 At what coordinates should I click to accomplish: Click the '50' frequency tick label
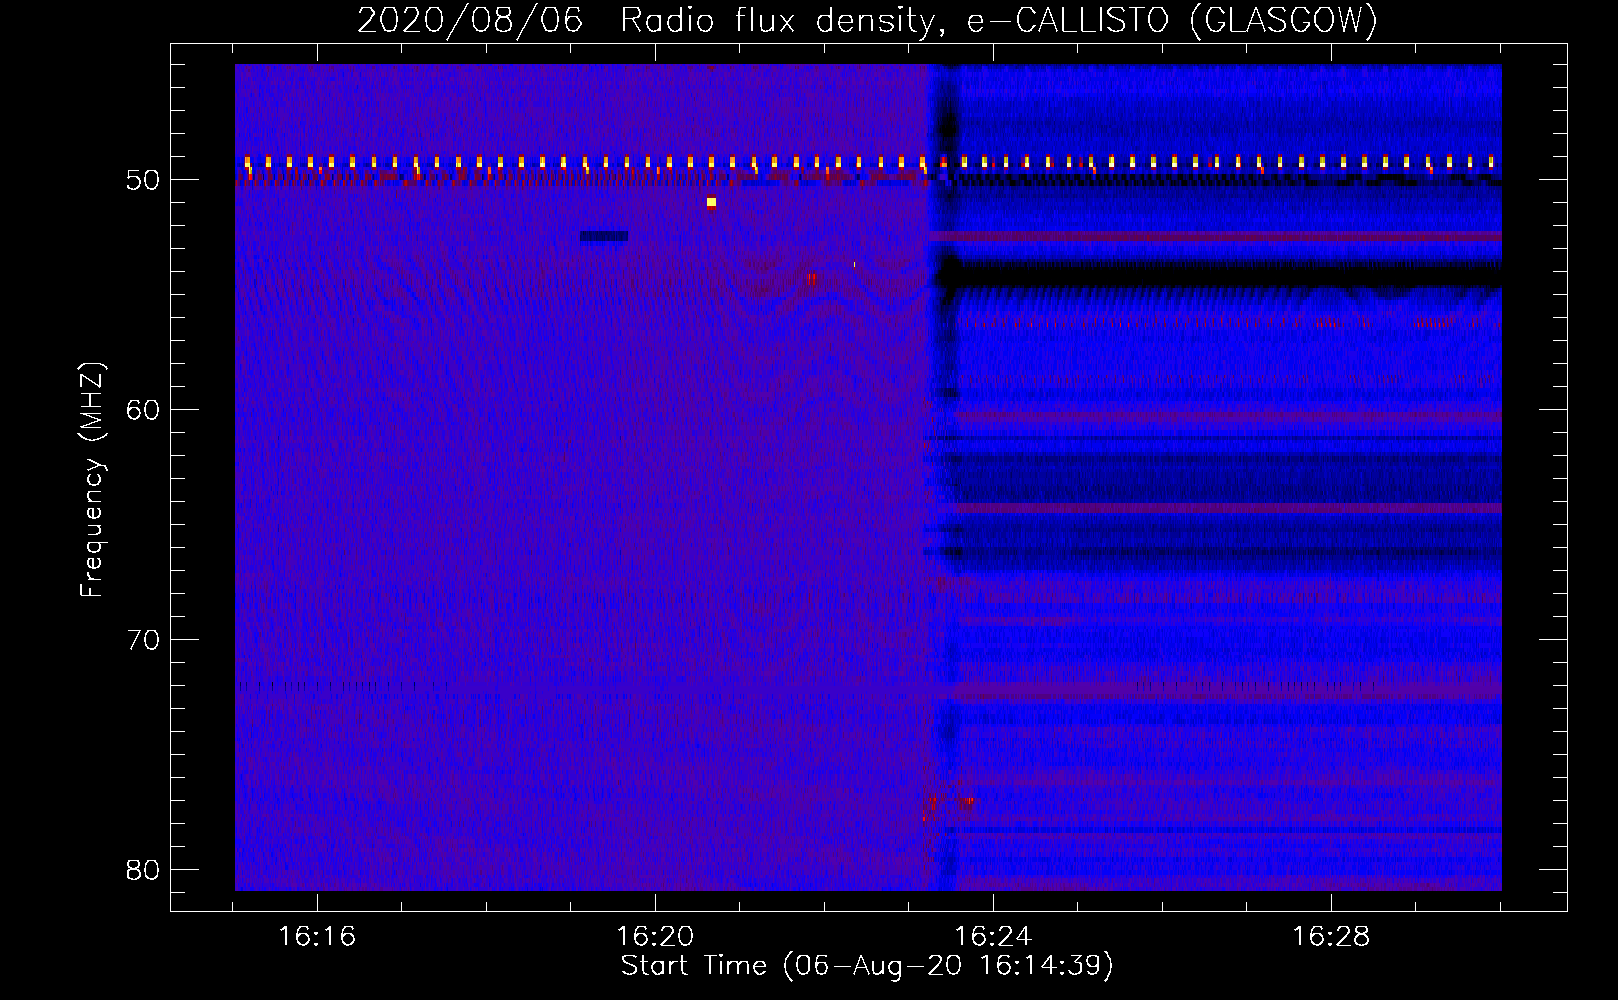143,180
